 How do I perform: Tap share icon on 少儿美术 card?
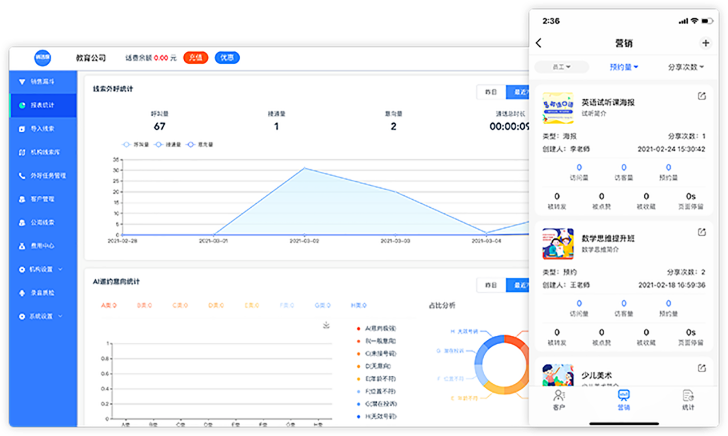[702, 368]
